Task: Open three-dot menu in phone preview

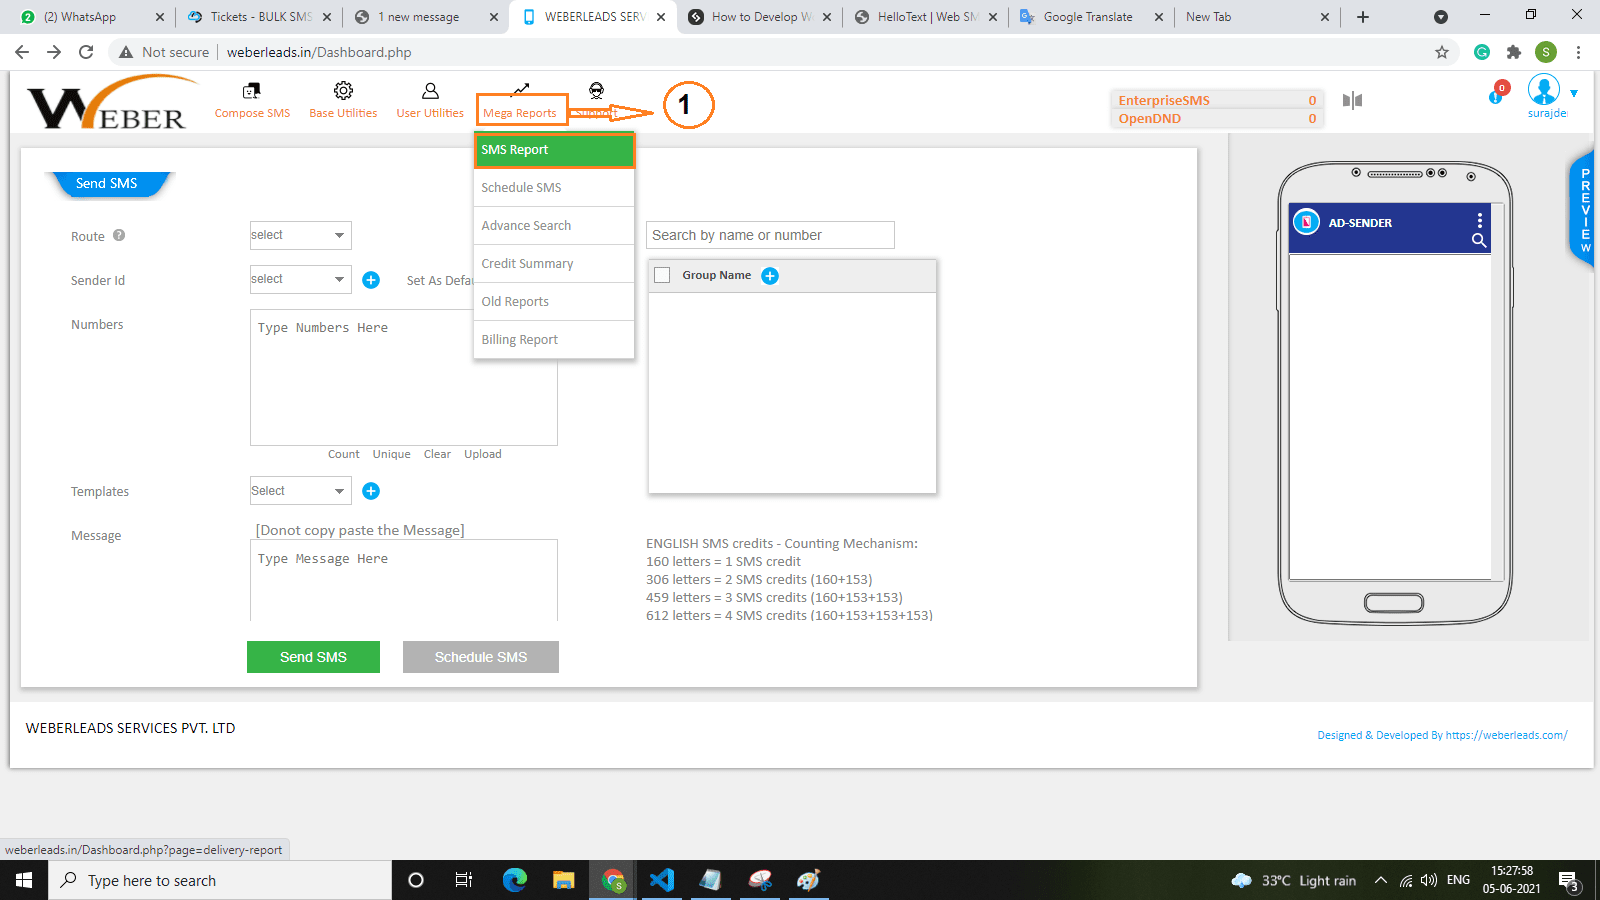Action: 1479,220
